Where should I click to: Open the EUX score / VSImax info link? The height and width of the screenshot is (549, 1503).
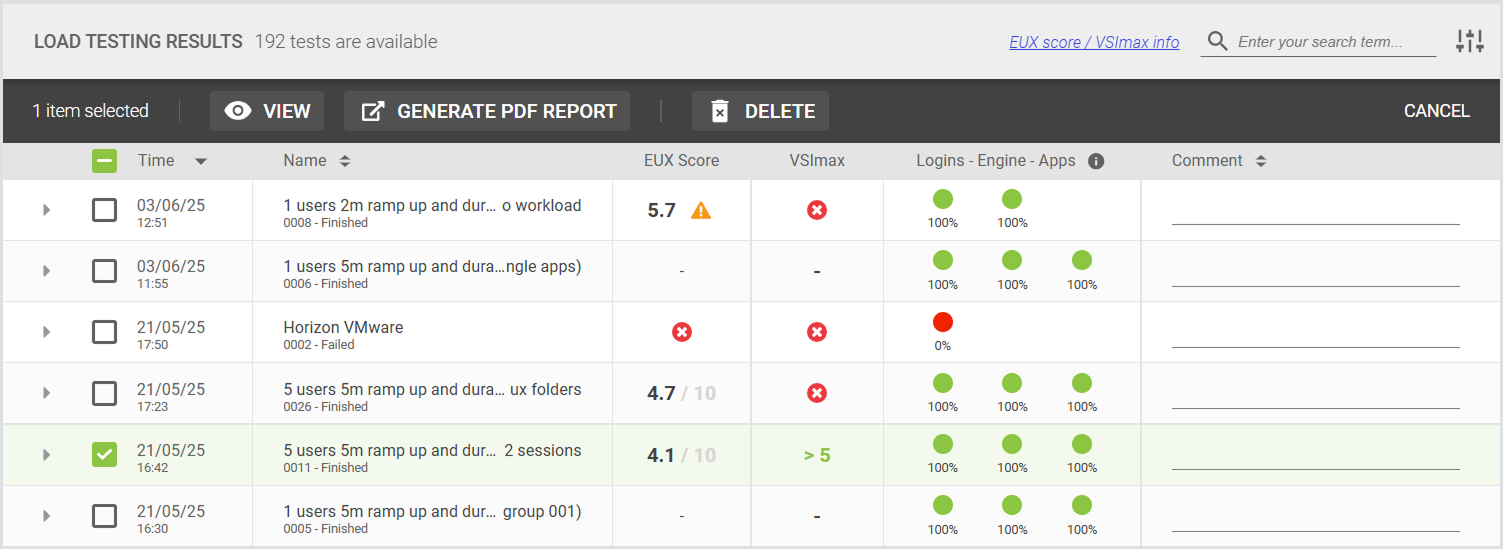(x=1094, y=42)
